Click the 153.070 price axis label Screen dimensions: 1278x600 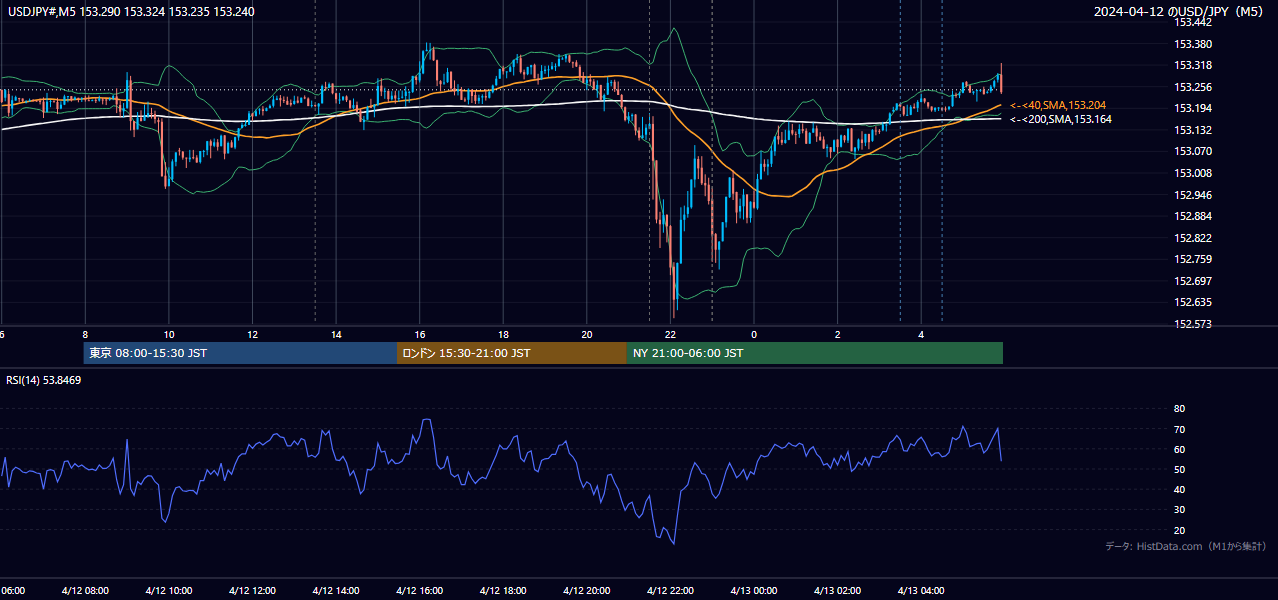click(x=1192, y=151)
